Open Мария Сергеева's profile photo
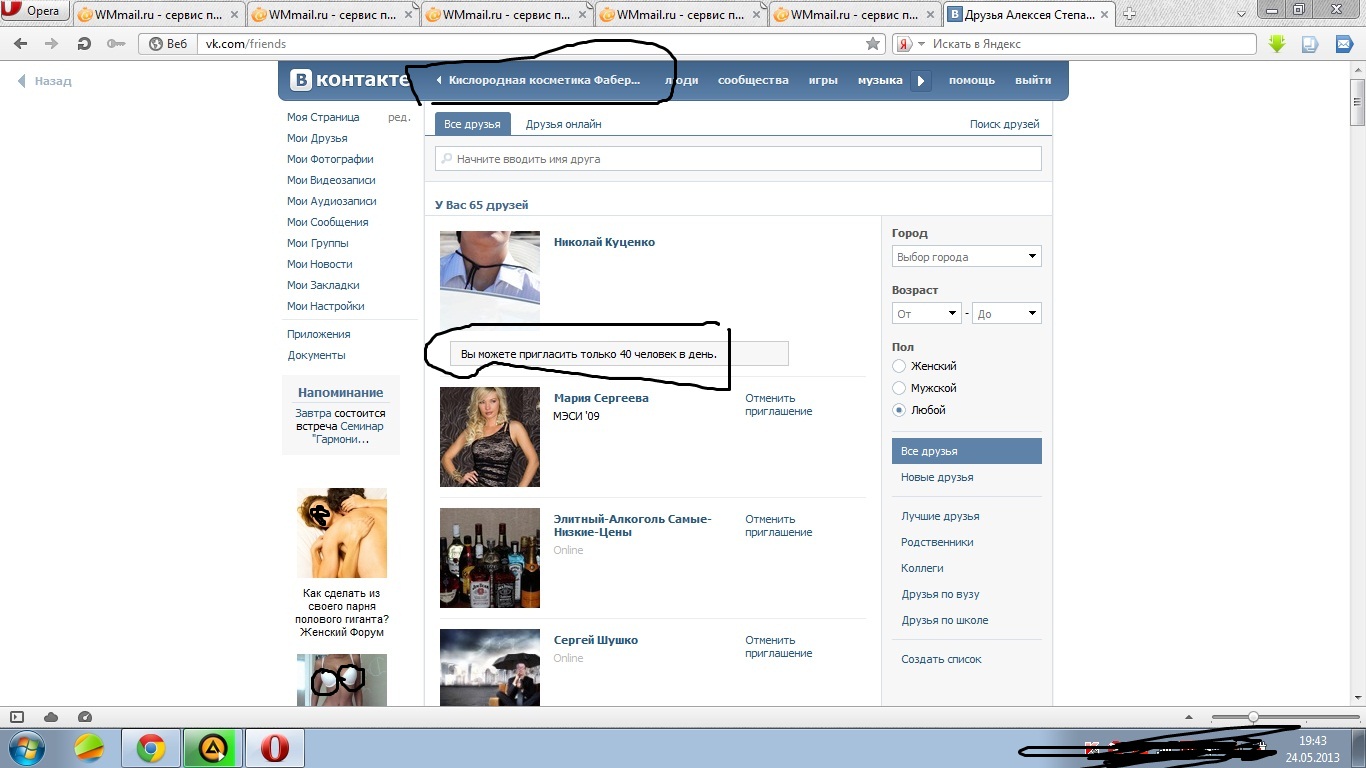The image size is (1366, 768). [490, 437]
